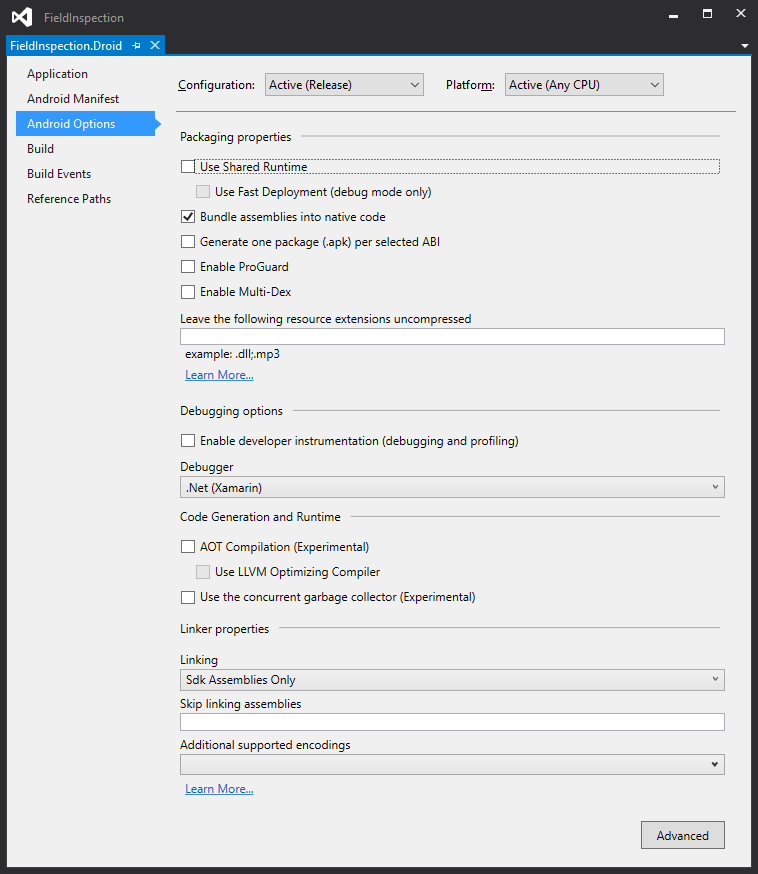
Task: Focus the uncompressed resource extensions field
Action: tap(452, 337)
